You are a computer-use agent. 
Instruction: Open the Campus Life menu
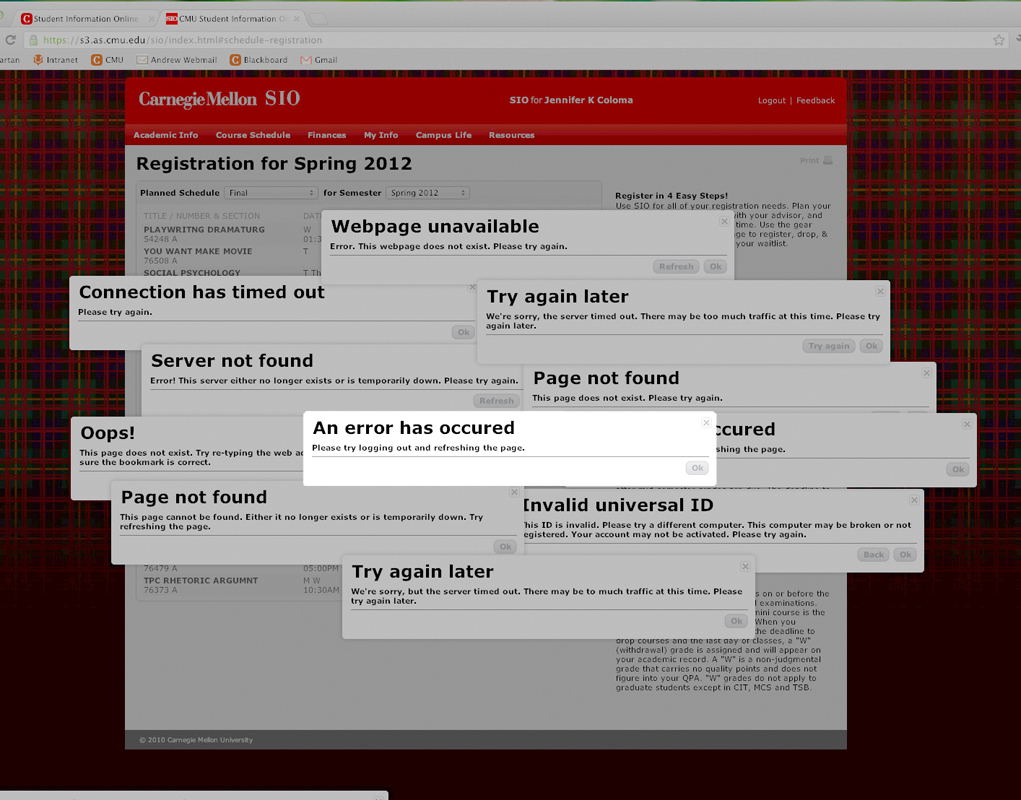click(x=443, y=135)
